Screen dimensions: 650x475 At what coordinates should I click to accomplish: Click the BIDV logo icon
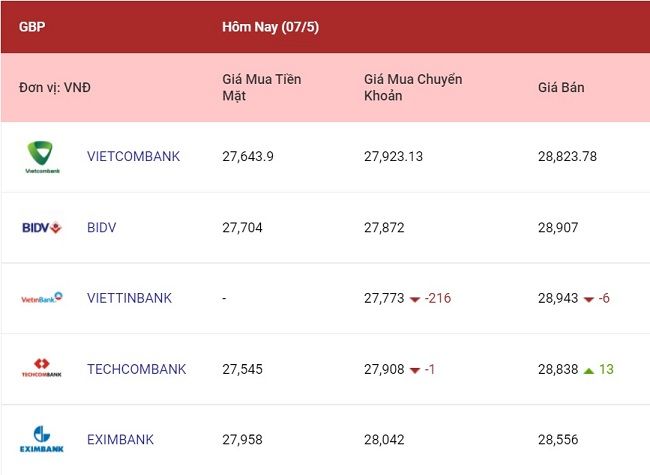pyautogui.click(x=42, y=227)
